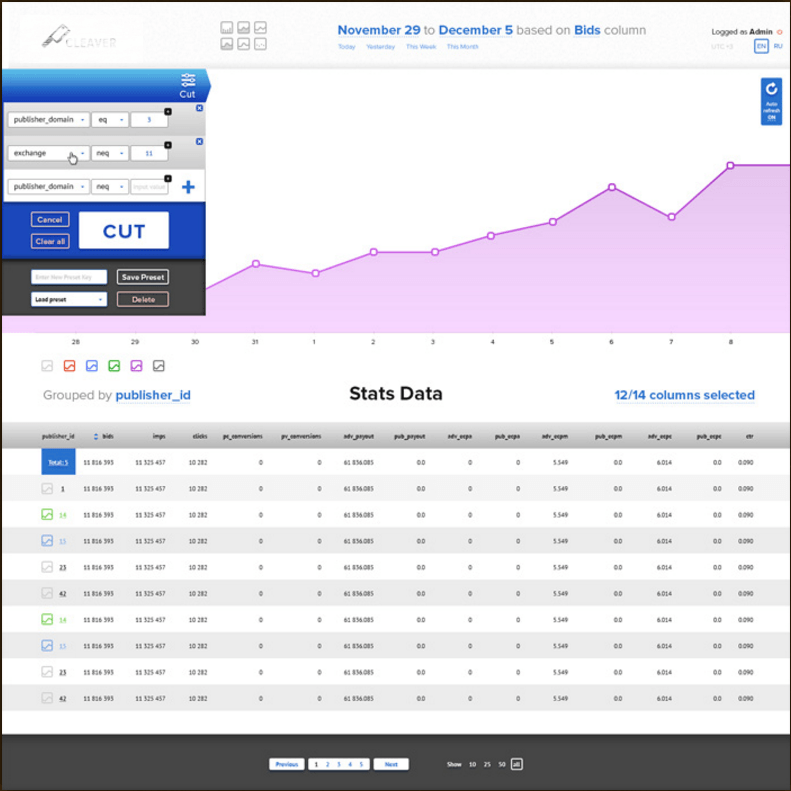The height and width of the screenshot is (791, 791).
Task: Select the purple chart series icon
Action: point(136,366)
